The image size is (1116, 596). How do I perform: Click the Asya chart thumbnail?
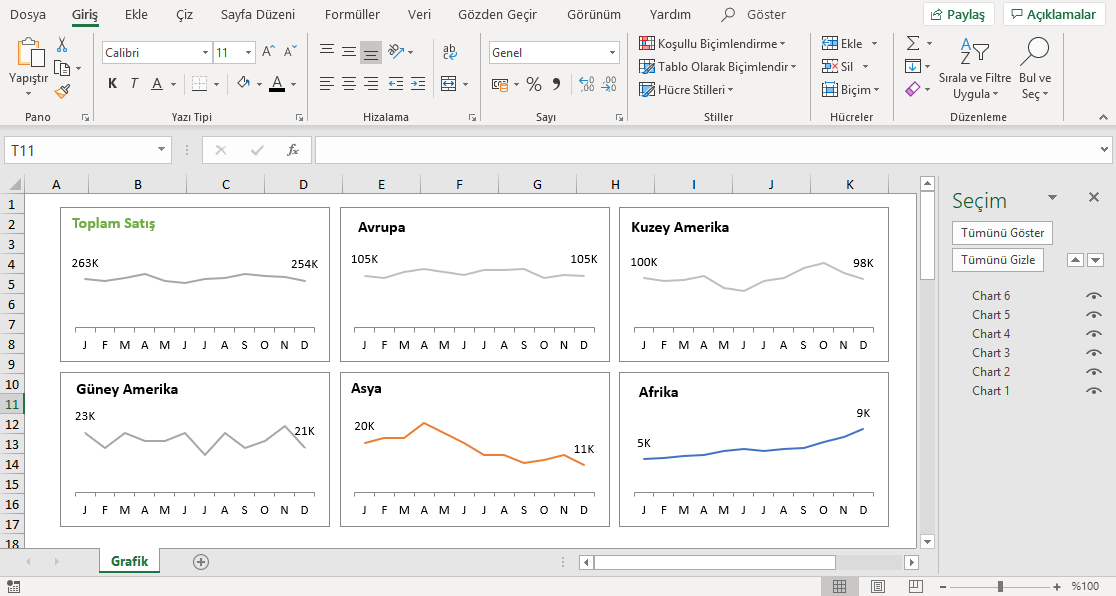[475, 449]
